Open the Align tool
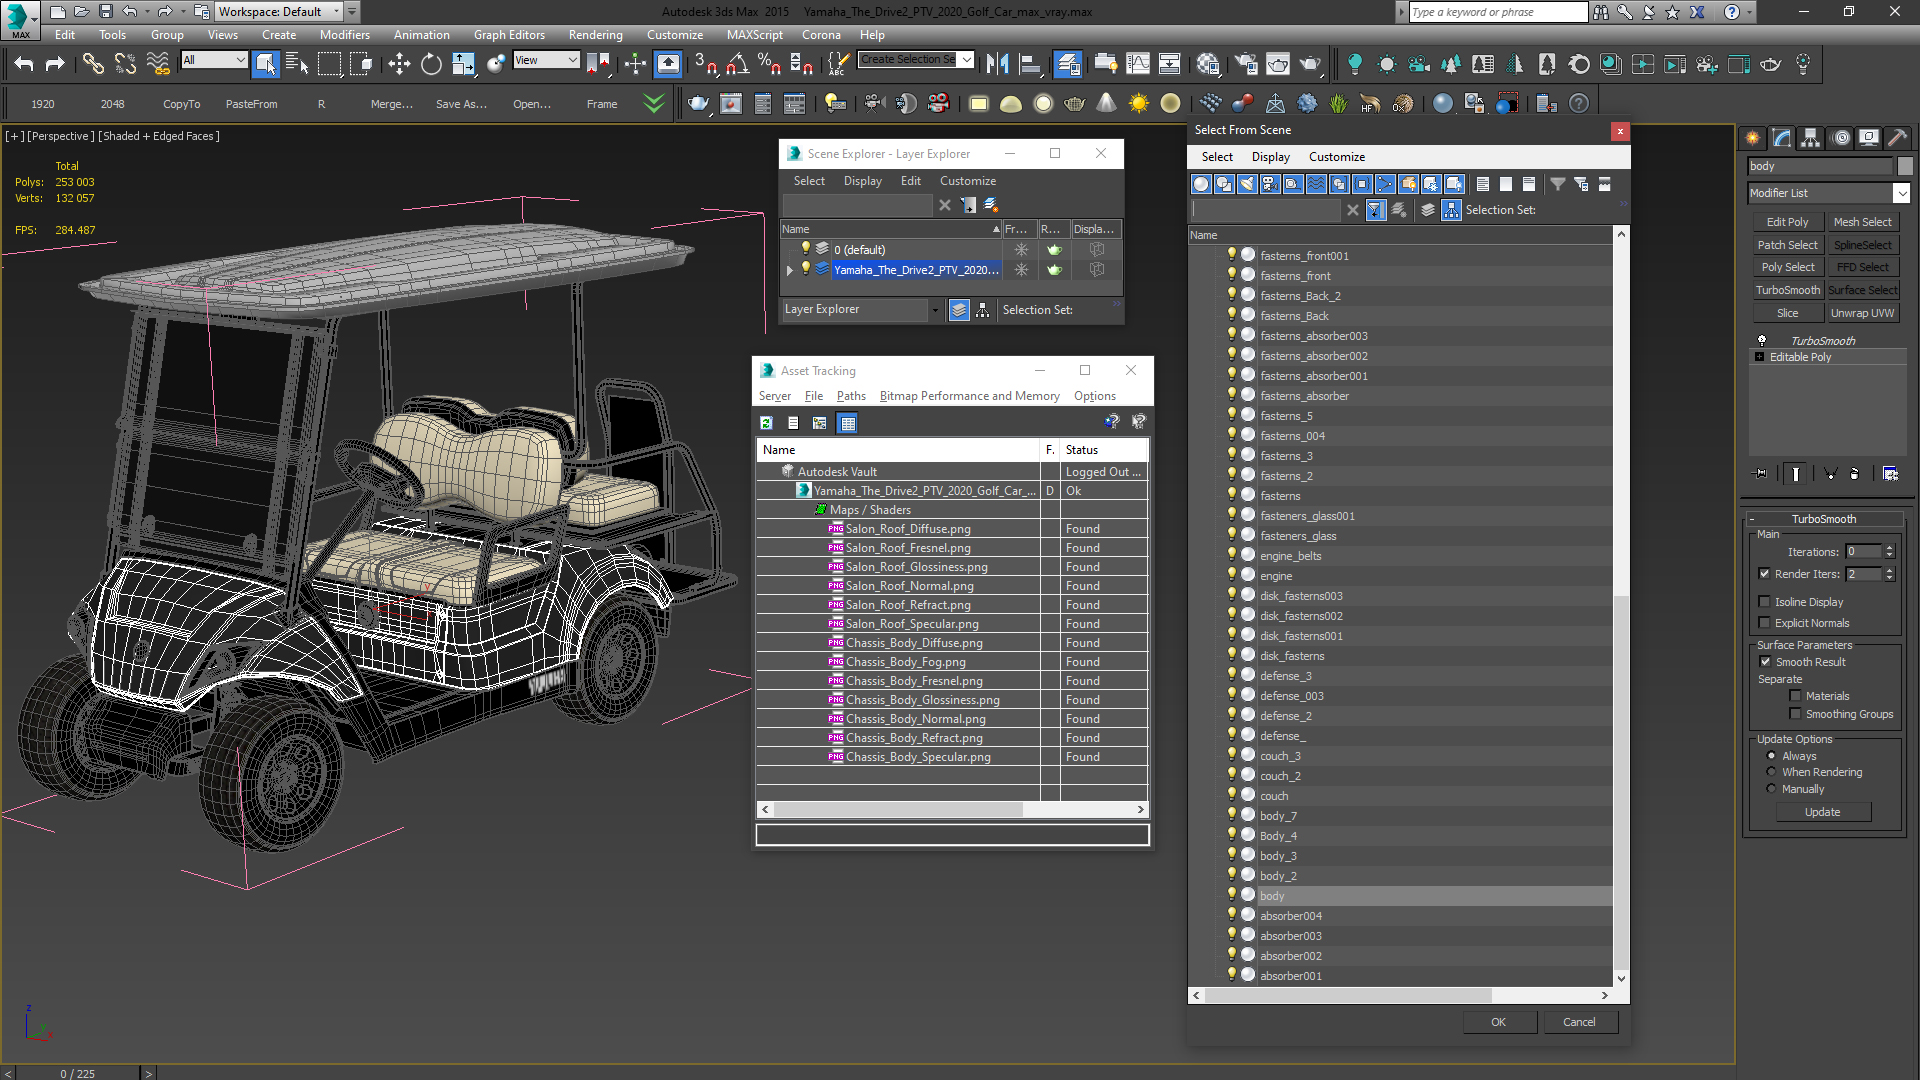The height and width of the screenshot is (1080, 1920). [1029, 64]
